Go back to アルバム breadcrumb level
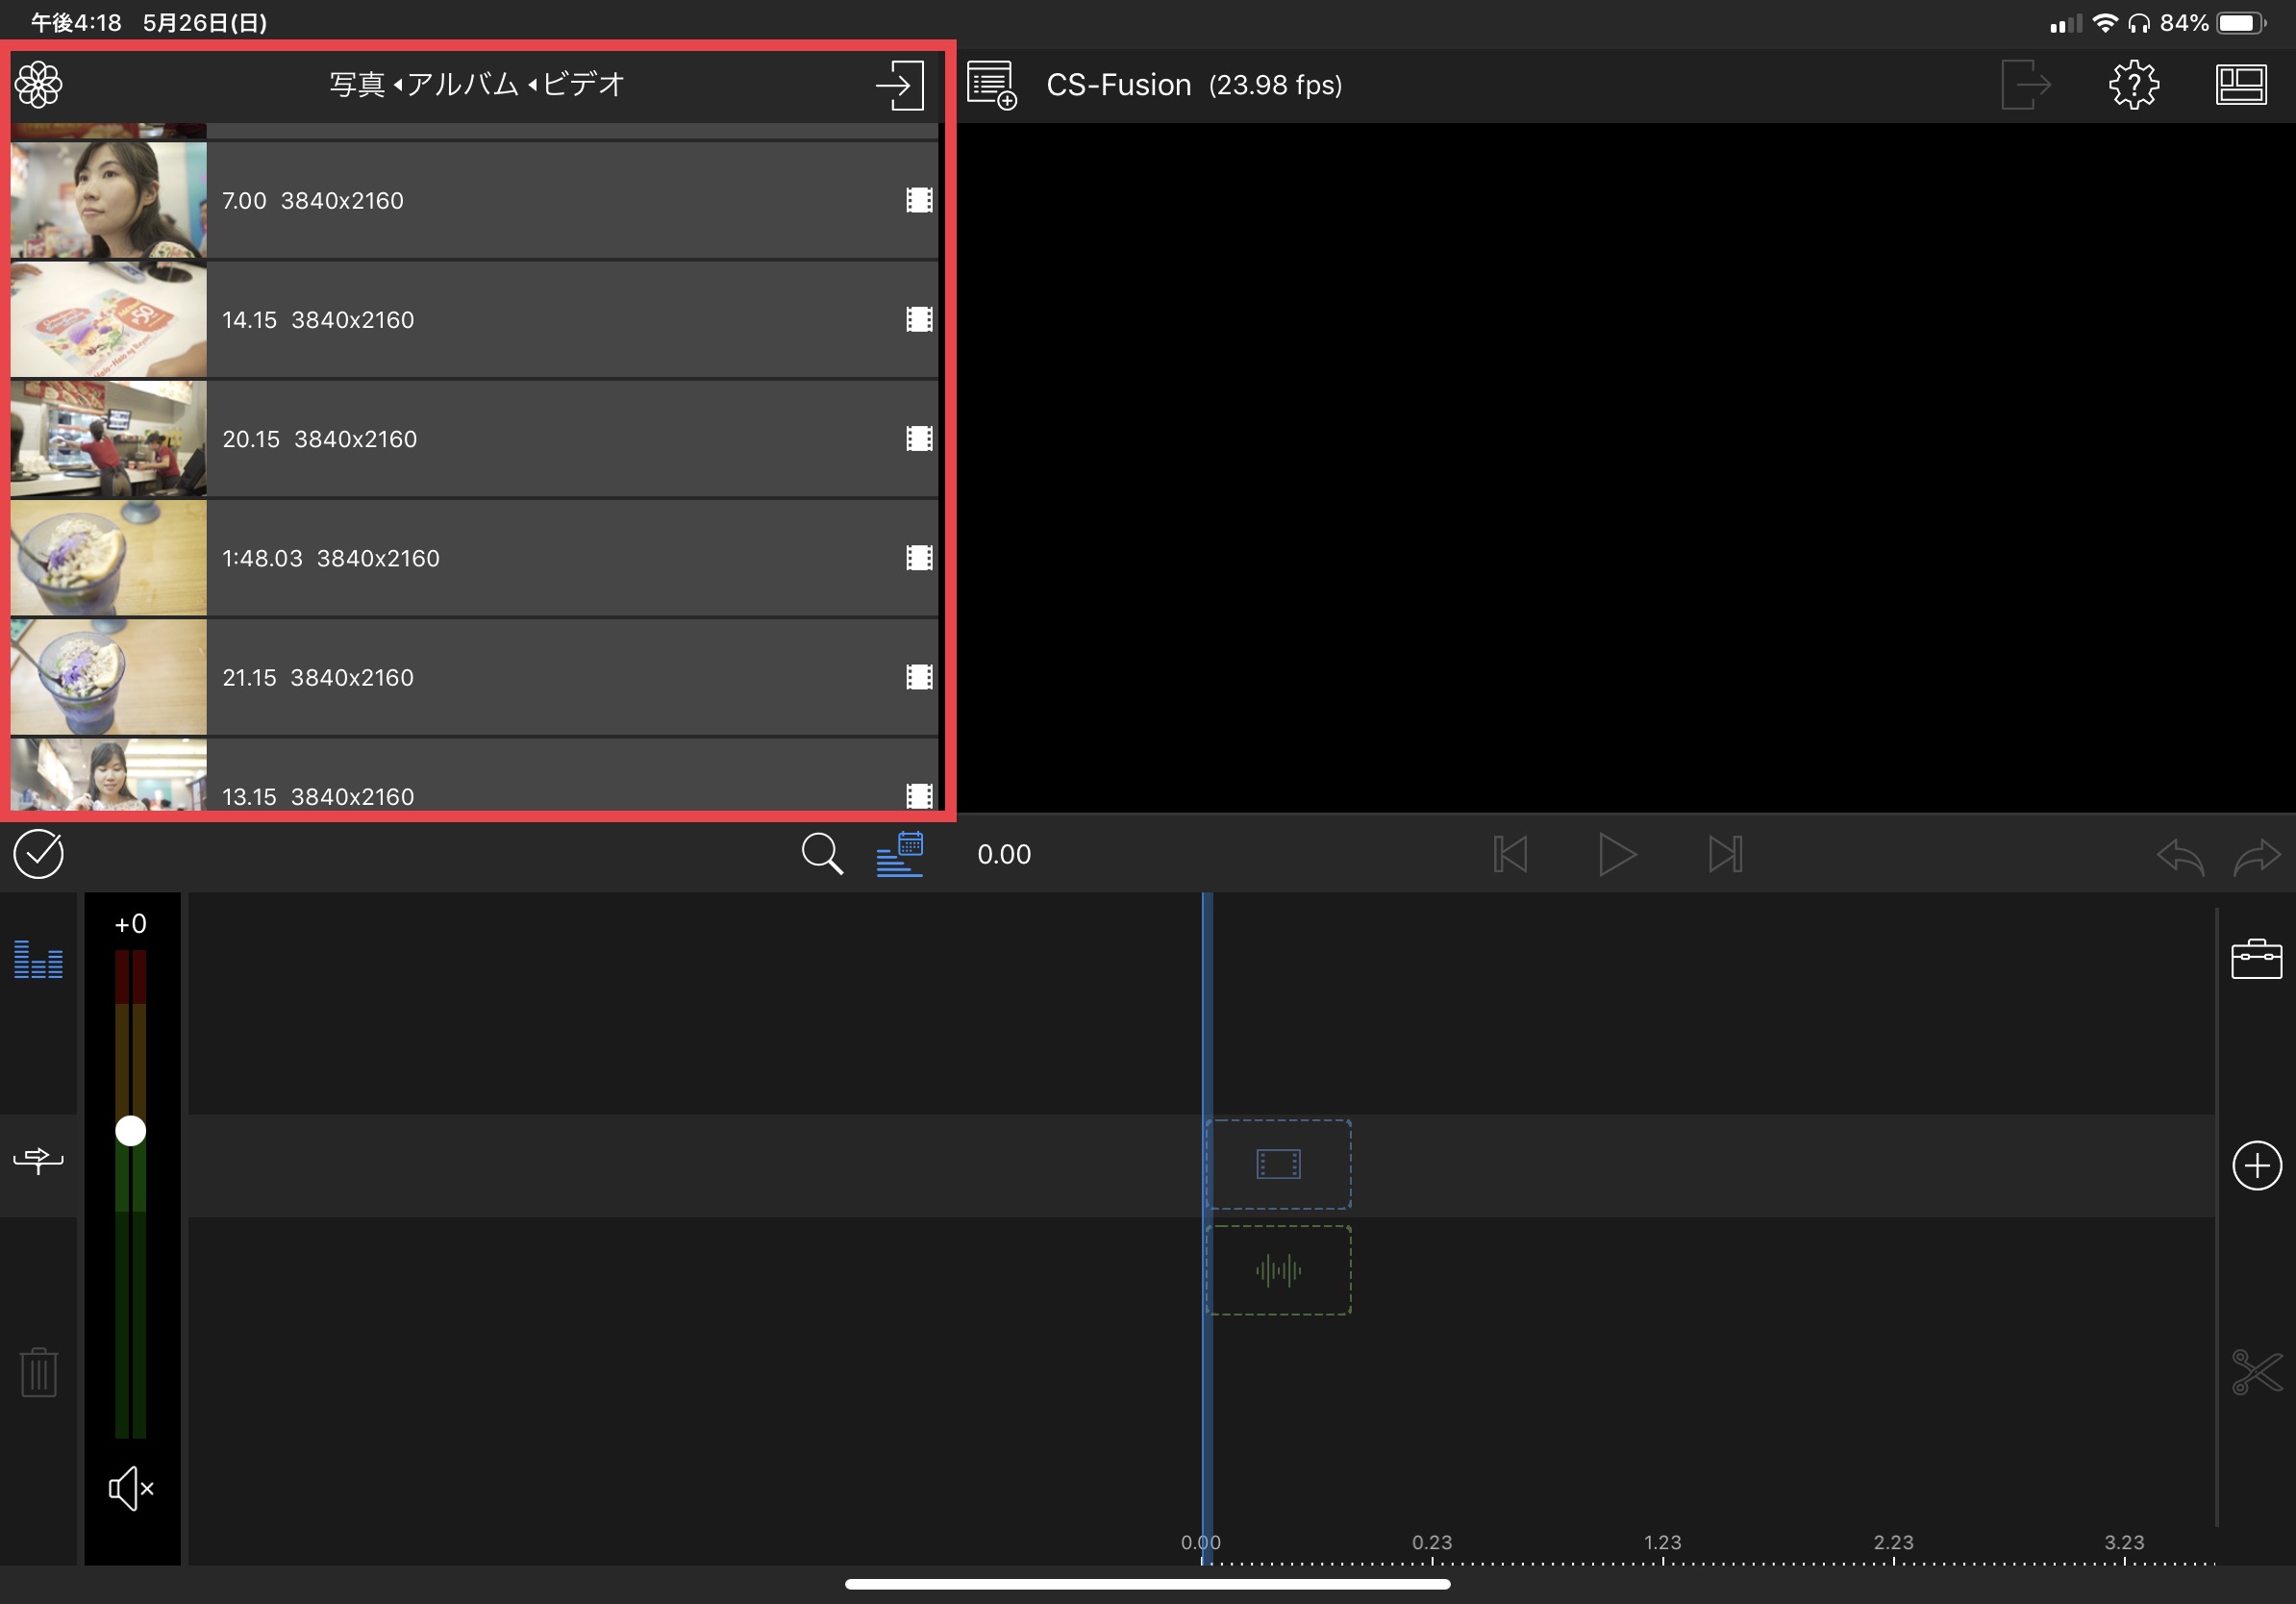The width and height of the screenshot is (2296, 1604). (x=462, y=85)
